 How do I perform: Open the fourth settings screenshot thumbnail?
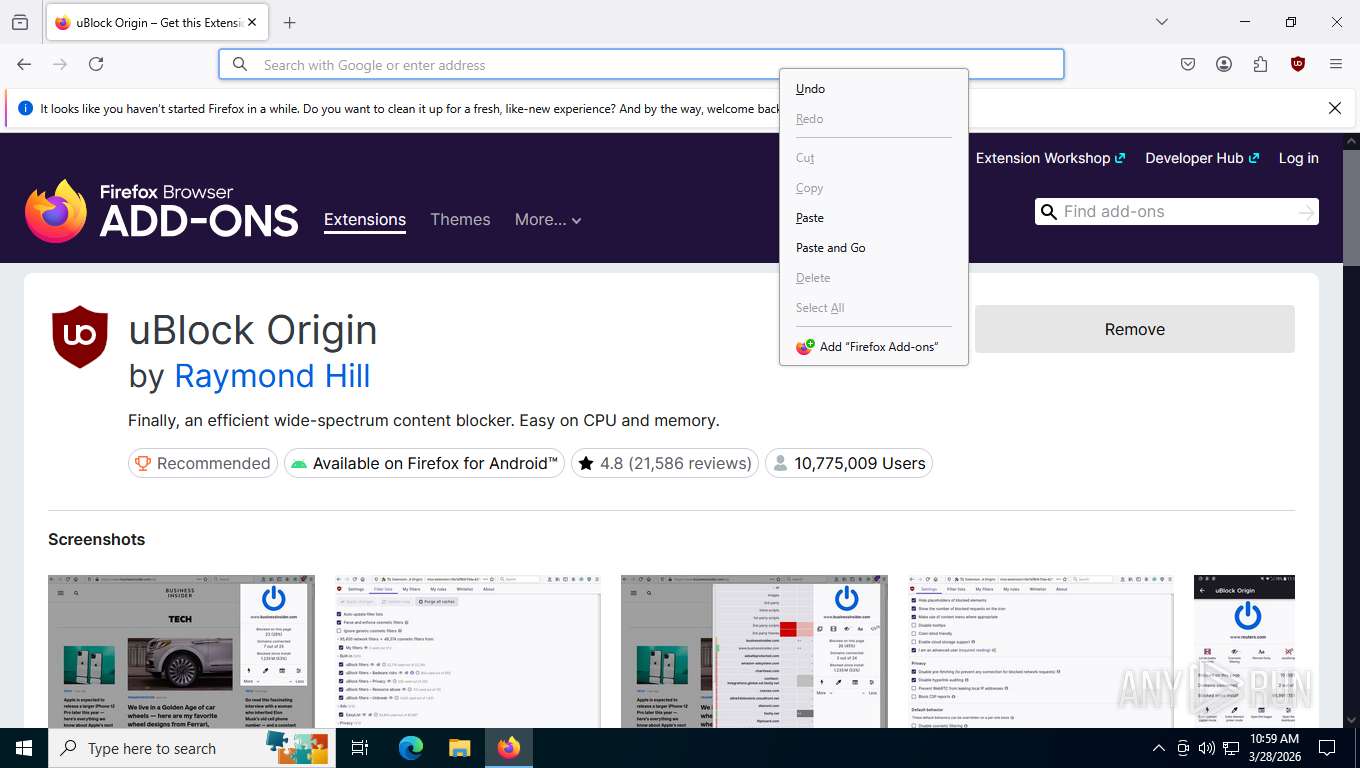pyautogui.click(x=1041, y=651)
